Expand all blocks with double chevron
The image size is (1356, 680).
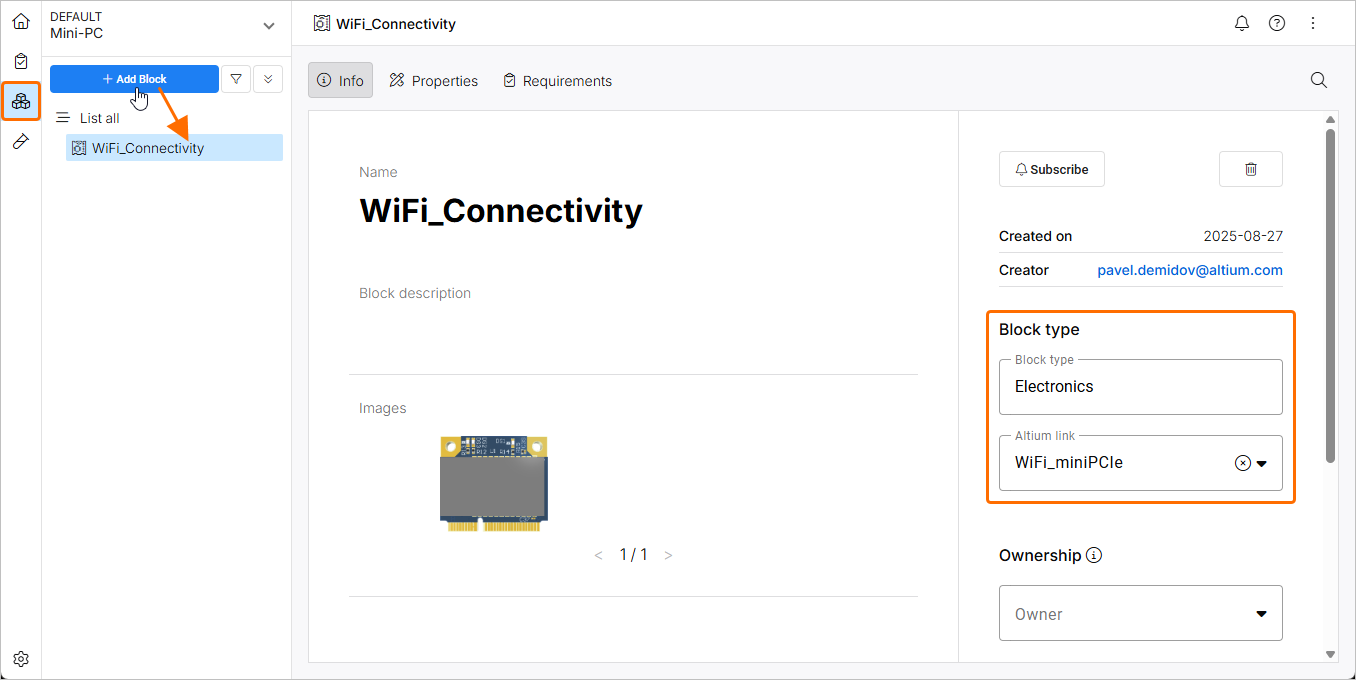tap(268, 79)
